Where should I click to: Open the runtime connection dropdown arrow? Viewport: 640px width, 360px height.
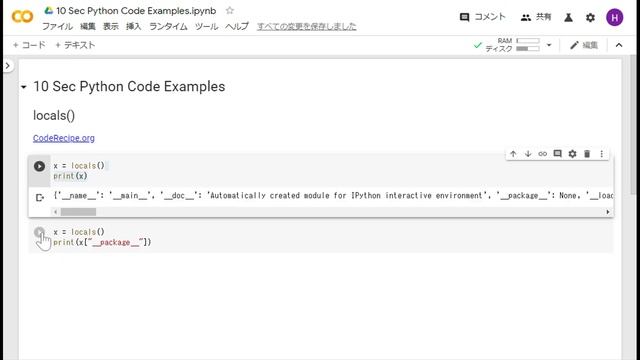click(x=549, y=45)
